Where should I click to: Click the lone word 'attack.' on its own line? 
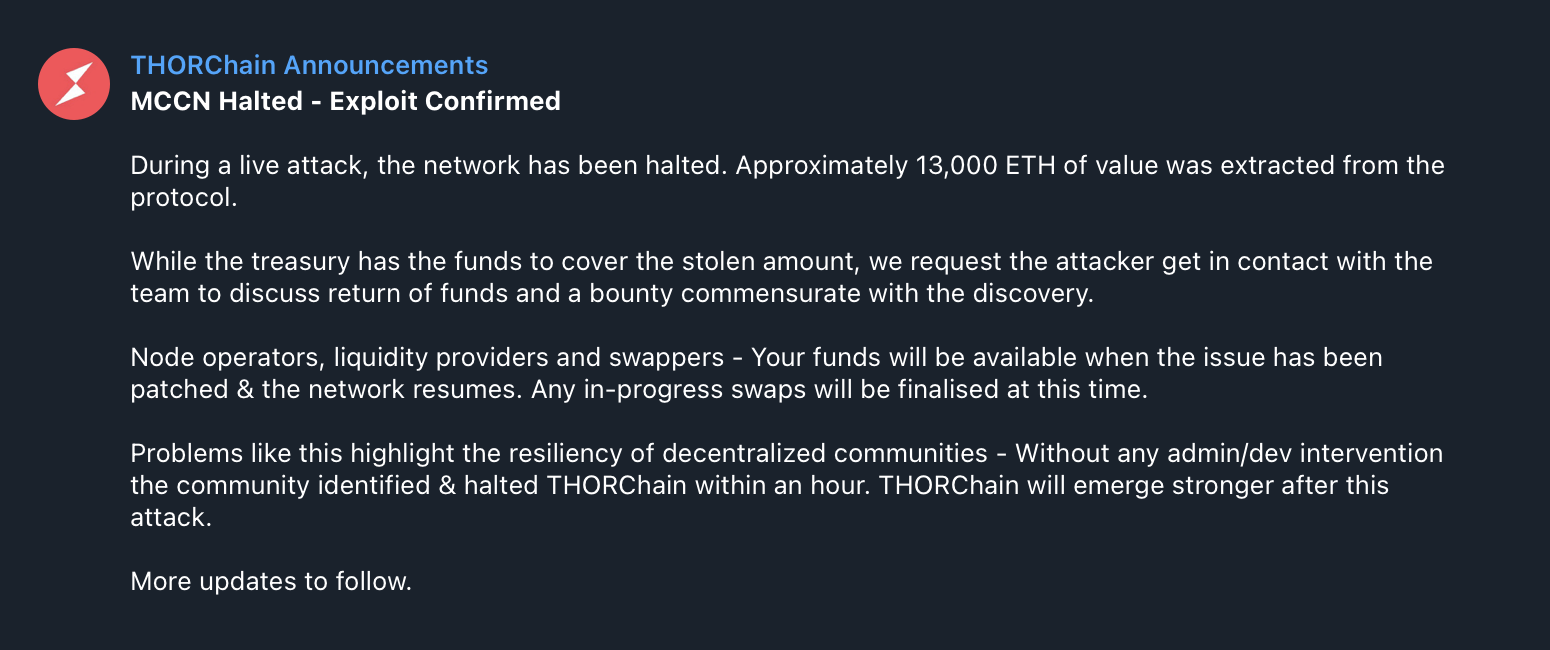pyautogui.click(x=171, y=517)
